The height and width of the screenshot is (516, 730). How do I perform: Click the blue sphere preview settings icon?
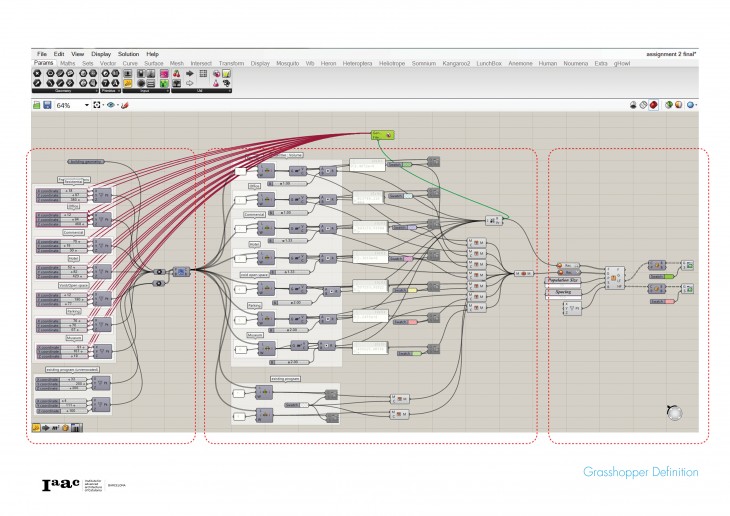tap(690, 105)
